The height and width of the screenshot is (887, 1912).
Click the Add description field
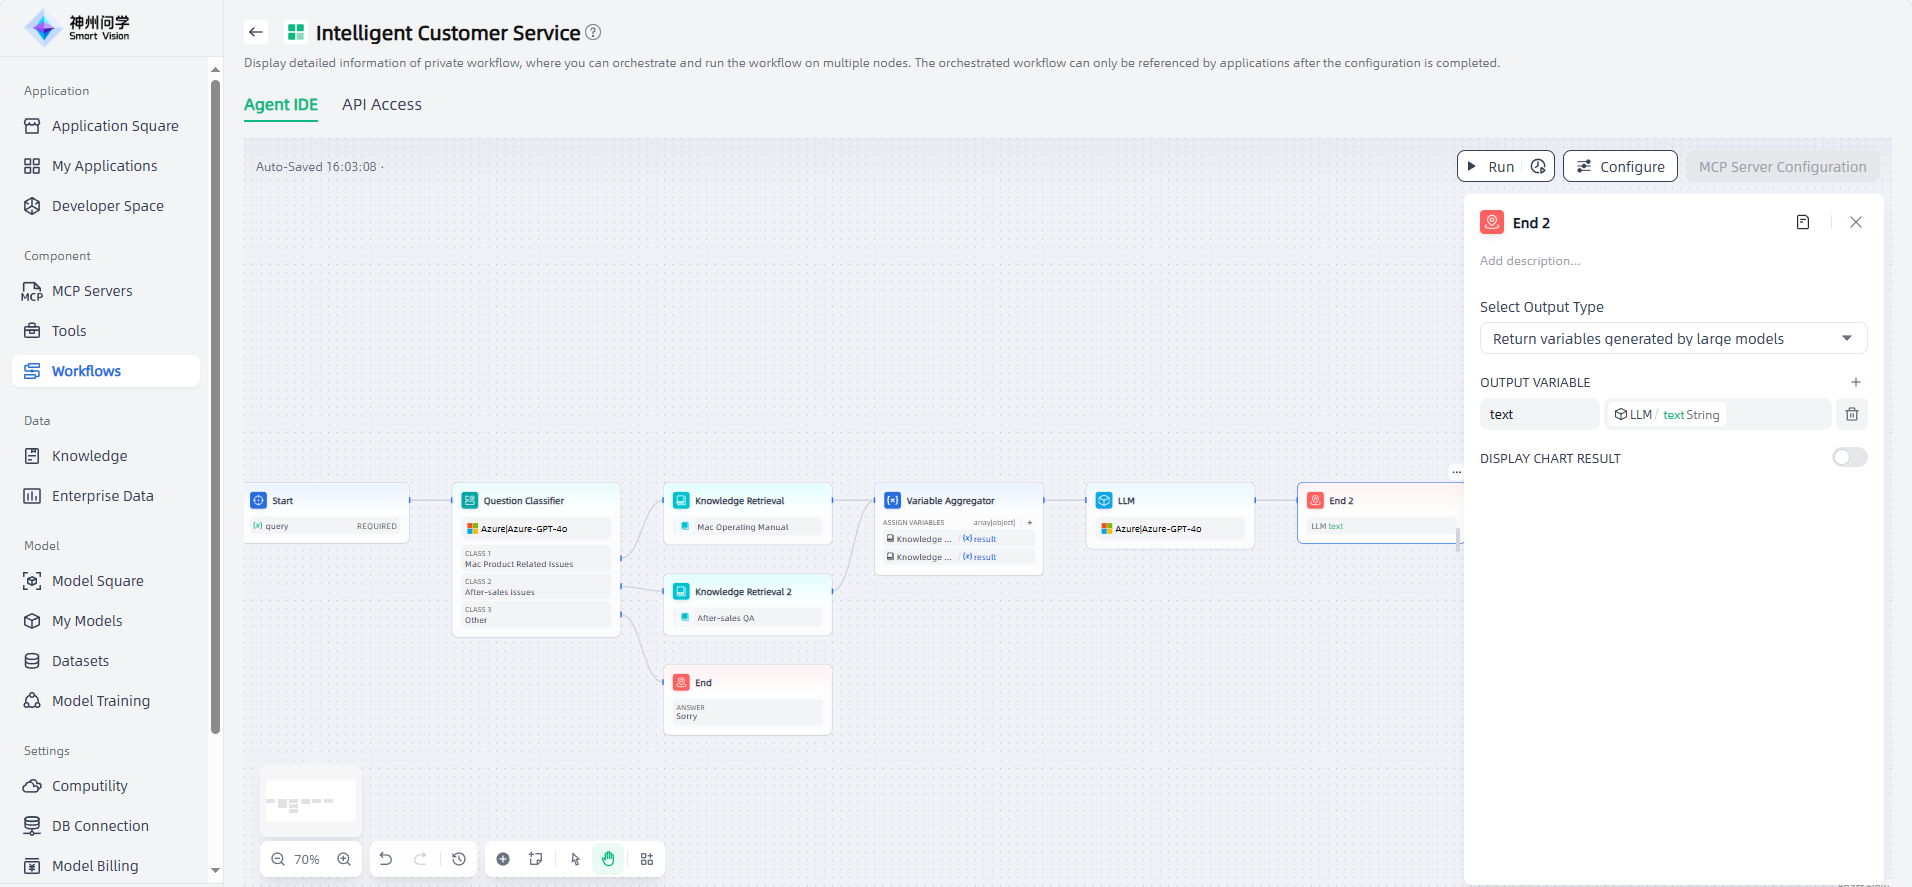click(x=1530, y=261)
